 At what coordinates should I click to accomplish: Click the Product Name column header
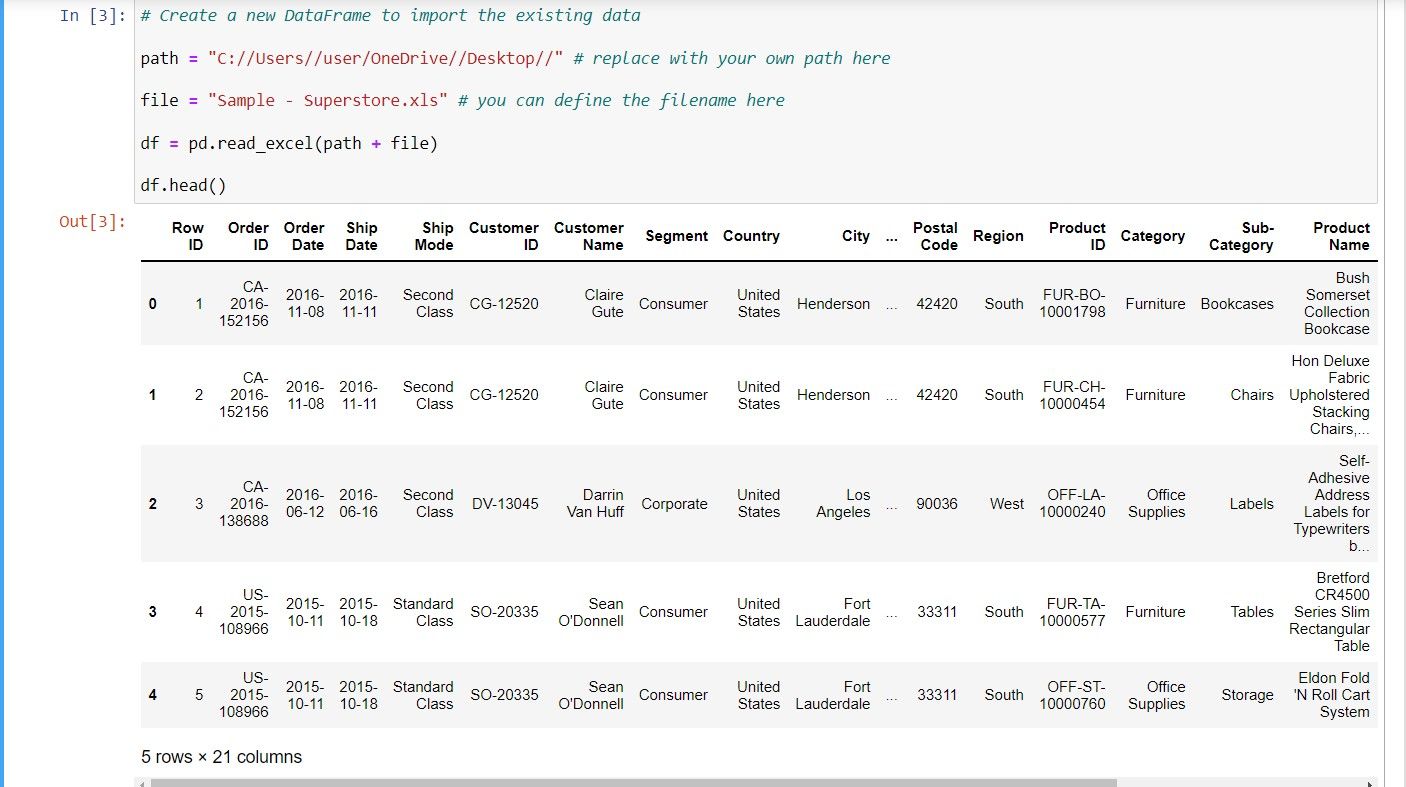pyautogui.click(x=1340, y=236)
